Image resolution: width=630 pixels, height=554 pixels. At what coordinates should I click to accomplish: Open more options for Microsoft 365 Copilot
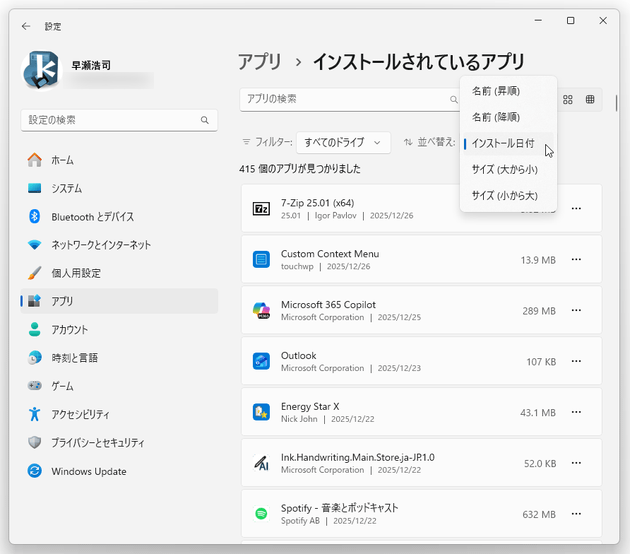pyautogui.click(x=576, y=311)
